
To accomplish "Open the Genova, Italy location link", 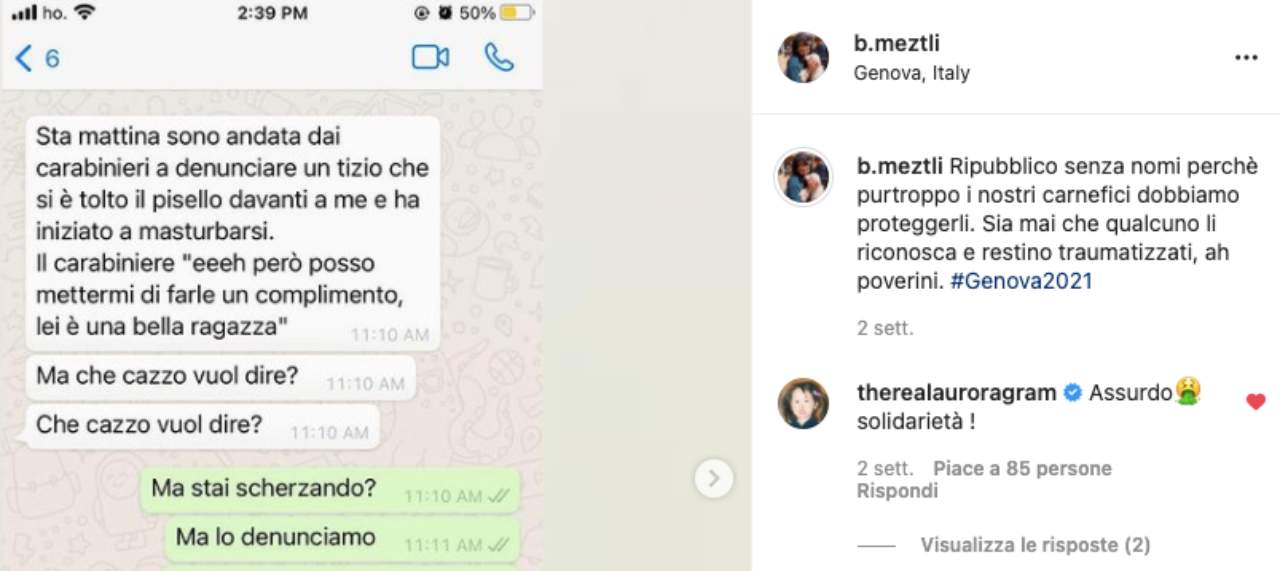I will 912,73.
